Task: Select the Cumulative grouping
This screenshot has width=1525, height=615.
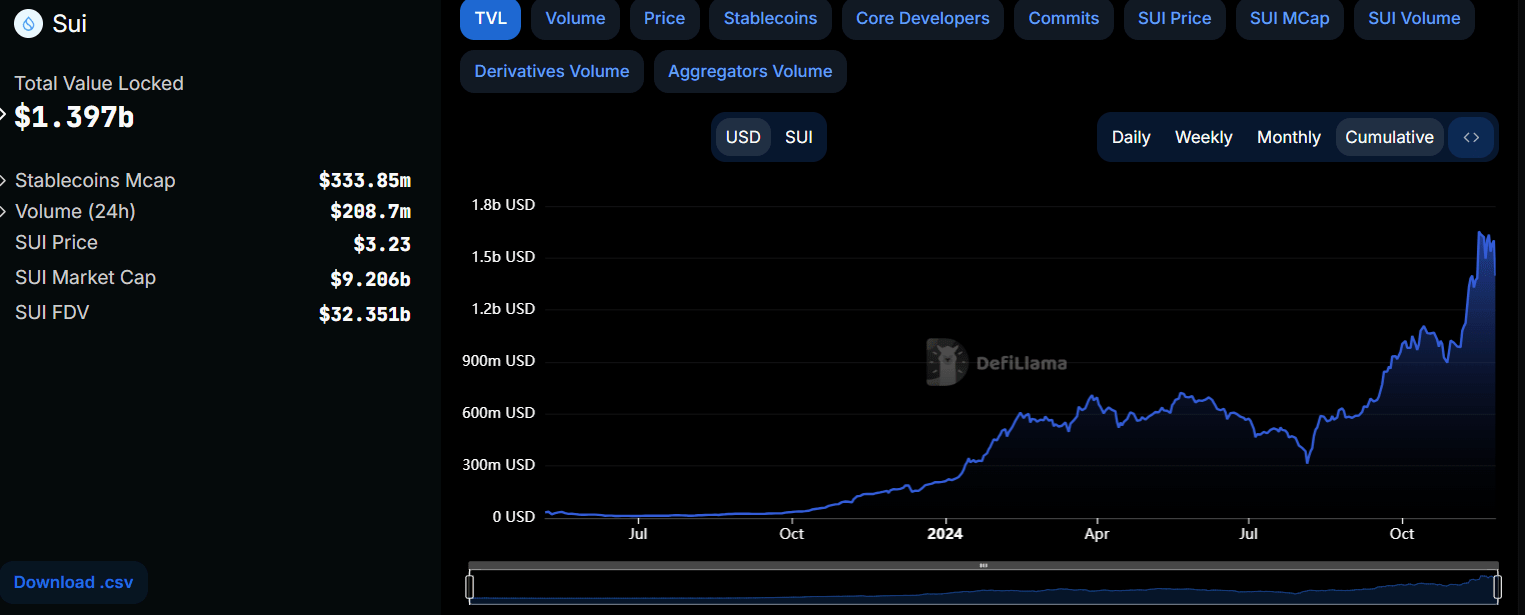Action: (x=1390, y=137)
